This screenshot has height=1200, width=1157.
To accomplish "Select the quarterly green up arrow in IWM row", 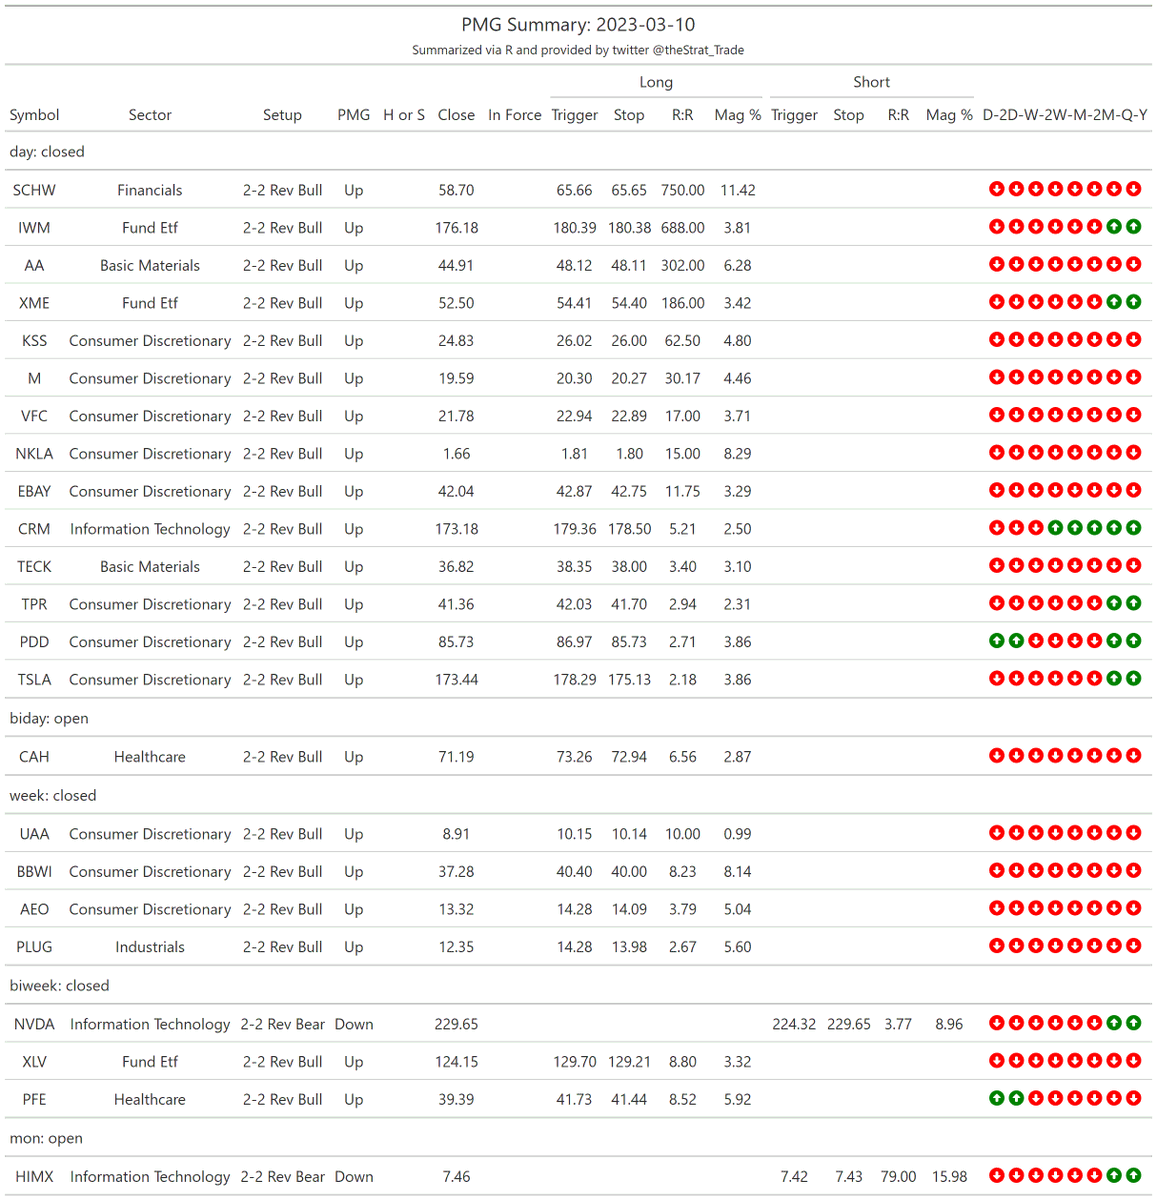I will [x=1114, y=227].
